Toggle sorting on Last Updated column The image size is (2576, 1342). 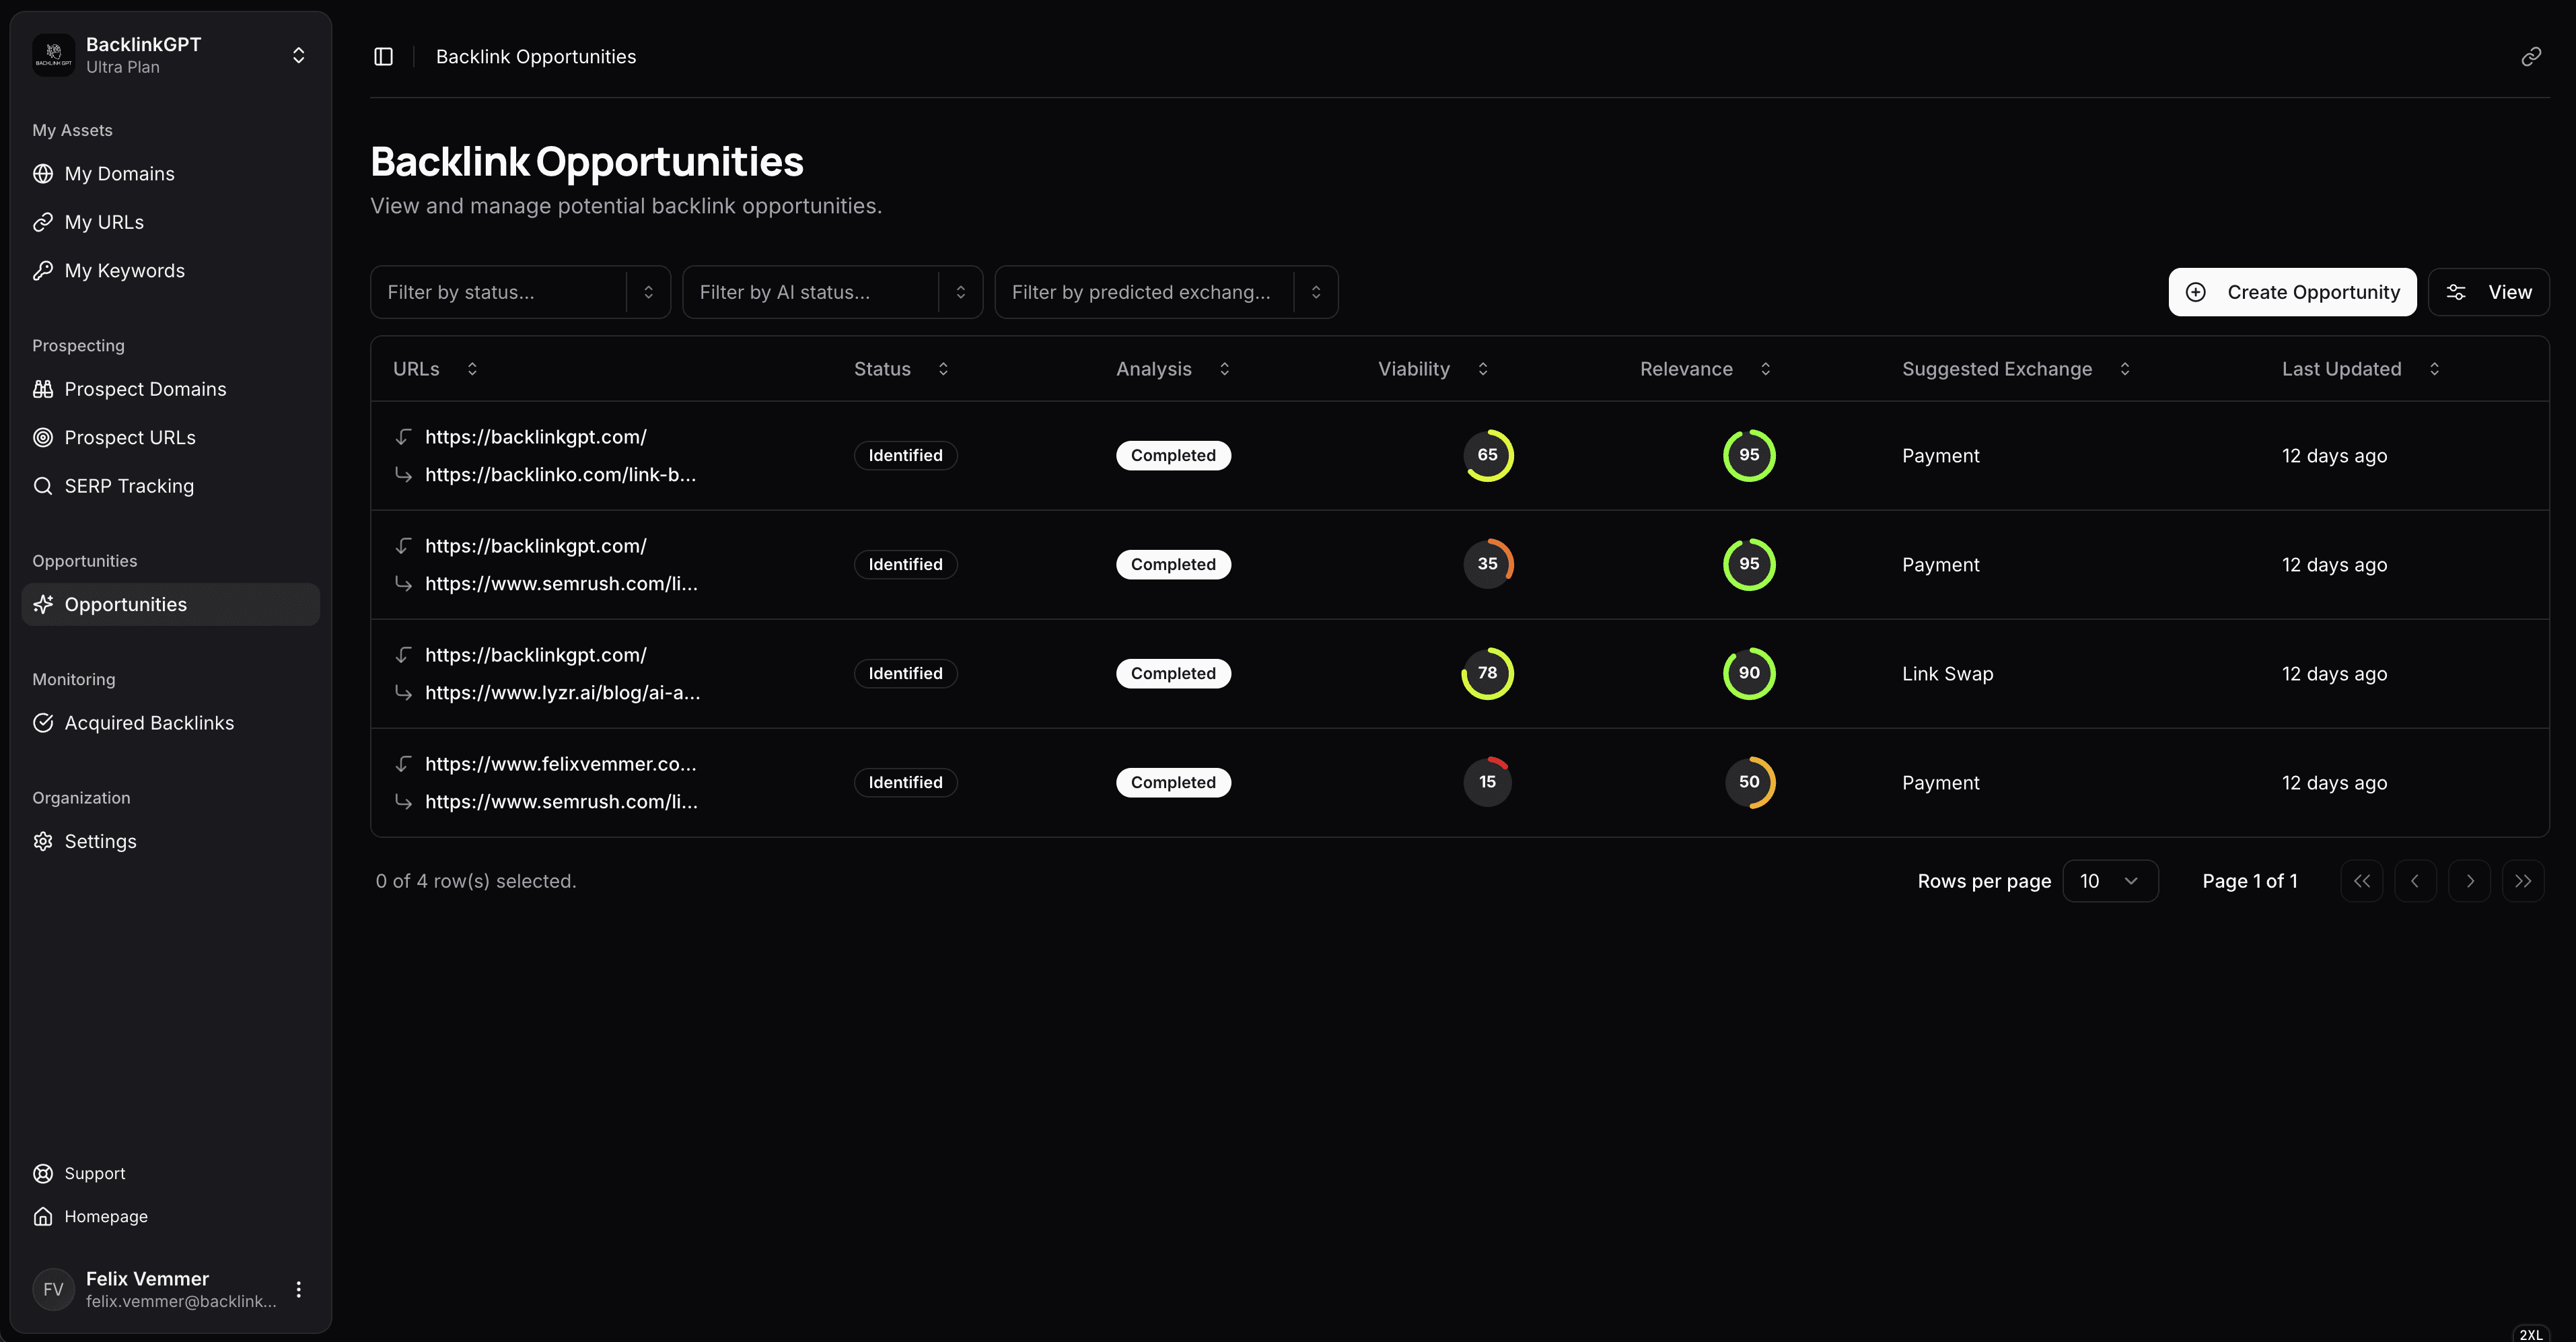coord(2434,369)
